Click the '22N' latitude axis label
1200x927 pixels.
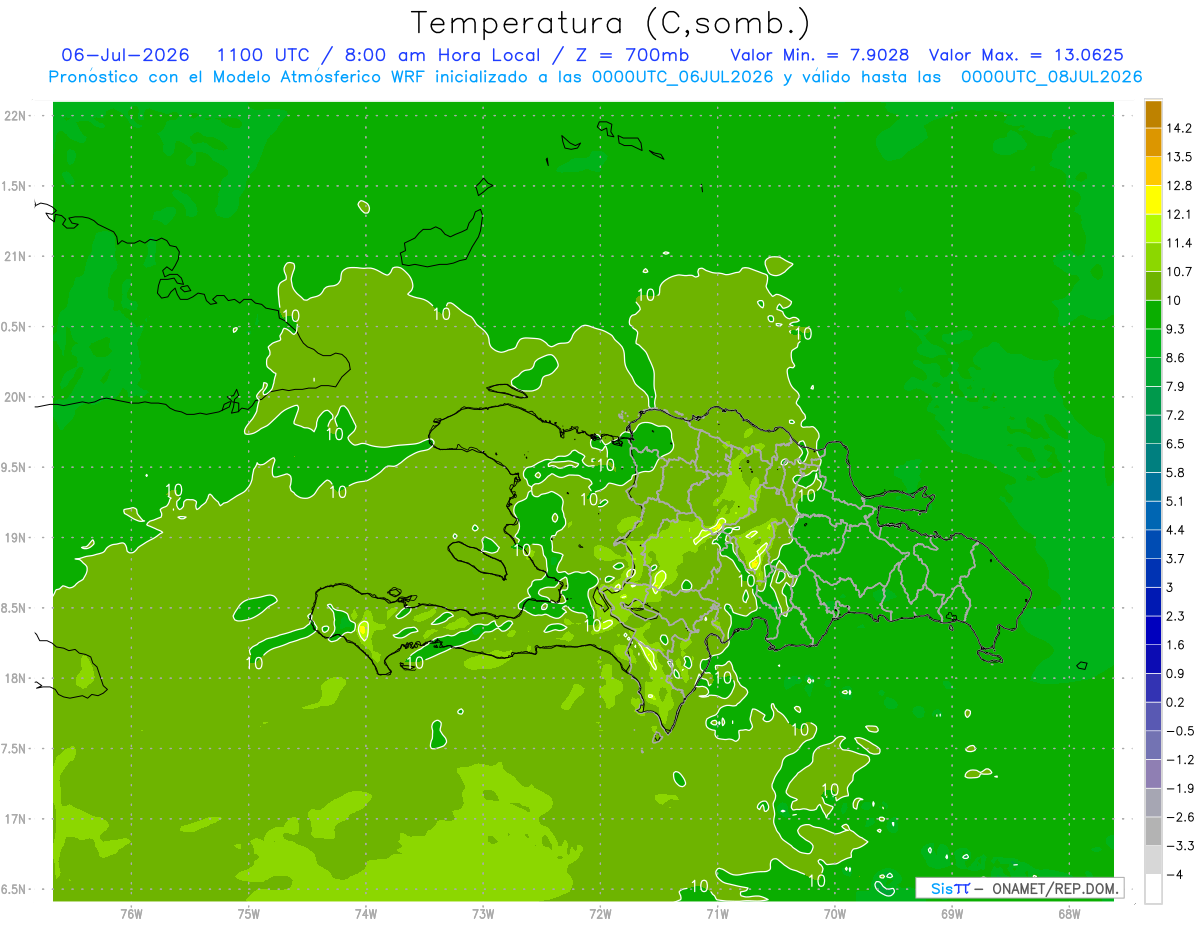point(16,116)
